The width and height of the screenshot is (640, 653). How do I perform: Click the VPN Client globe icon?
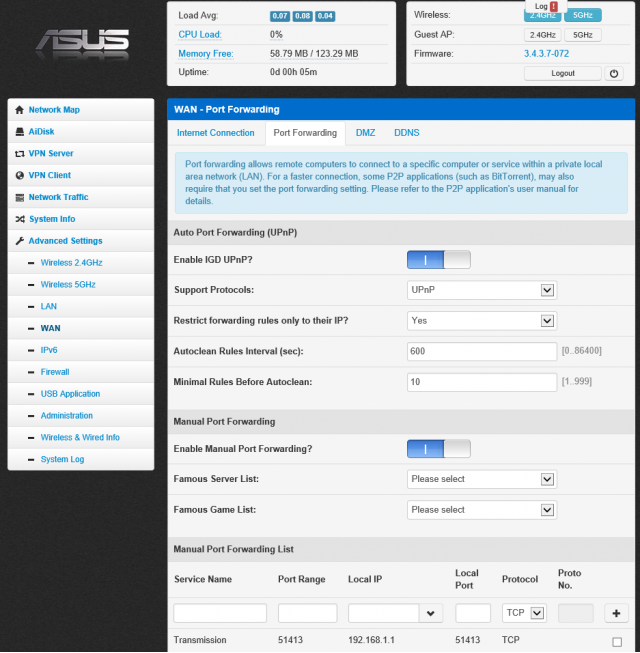point(19,175)
